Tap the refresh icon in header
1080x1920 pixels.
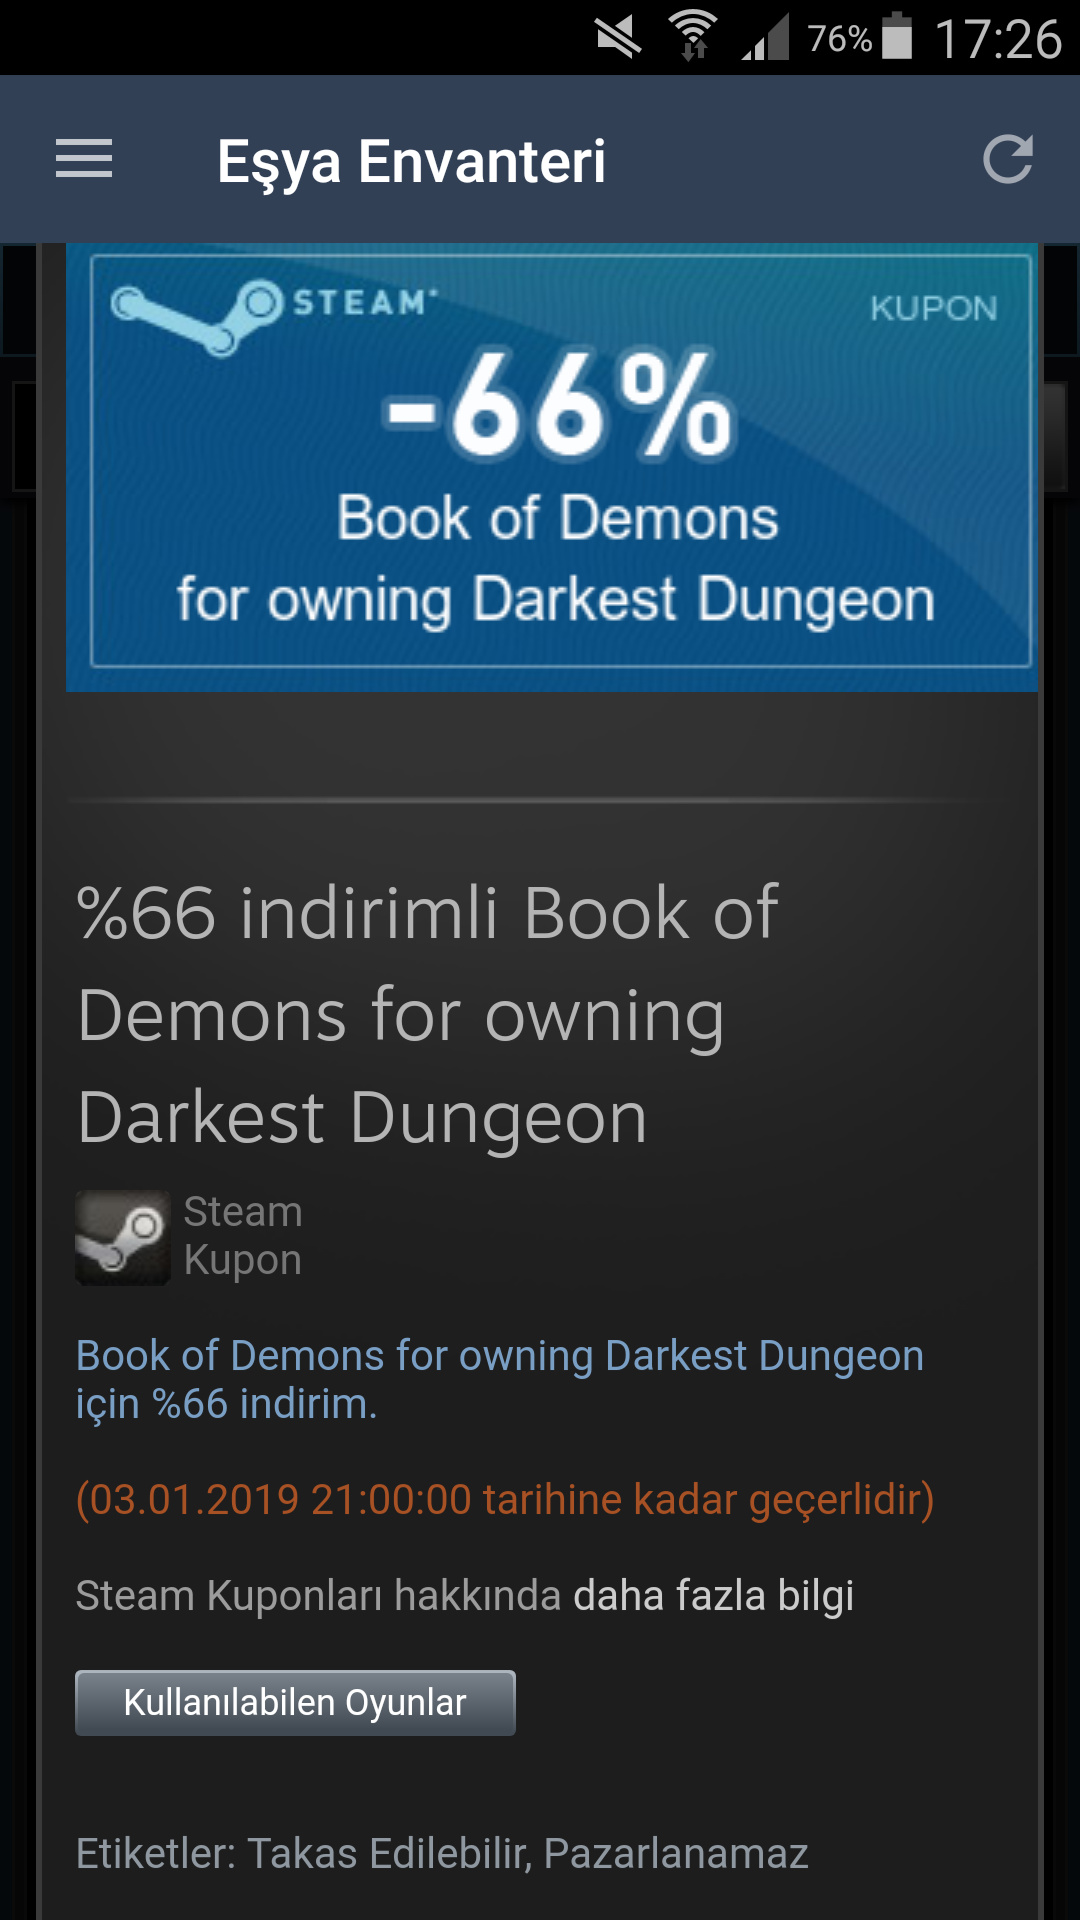pyautogui.click(x=1007, y=159)
